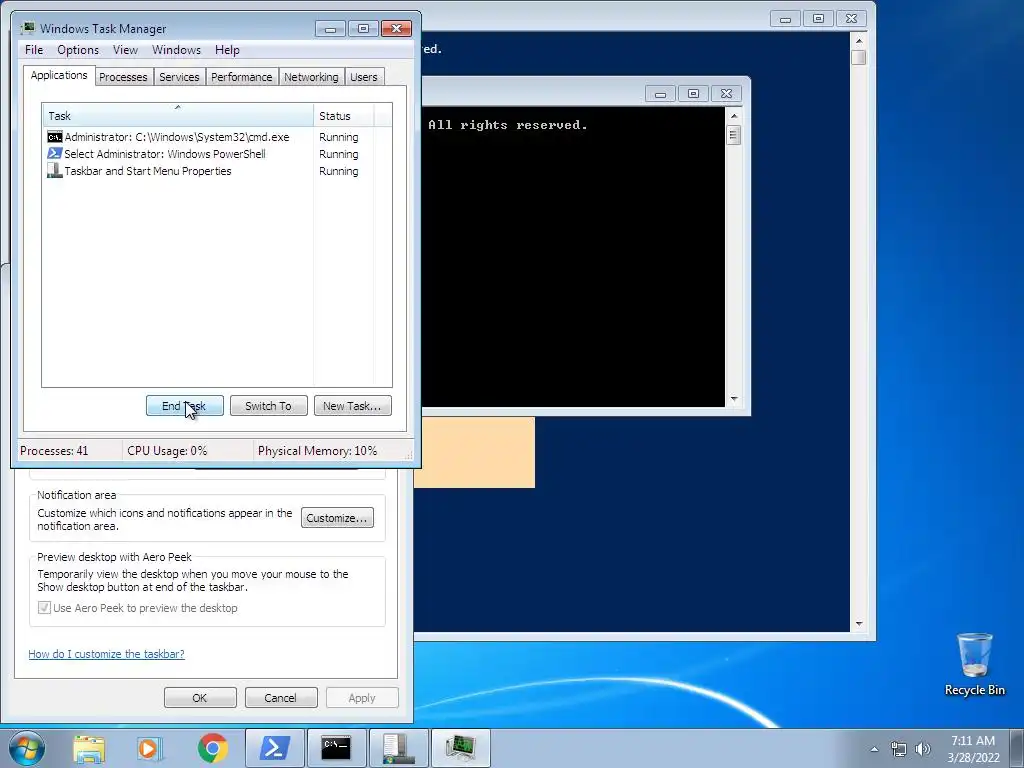Sort by the Status column header
Image resolution: width=1024 pixels, height=768 pixels.
point(344,116)
